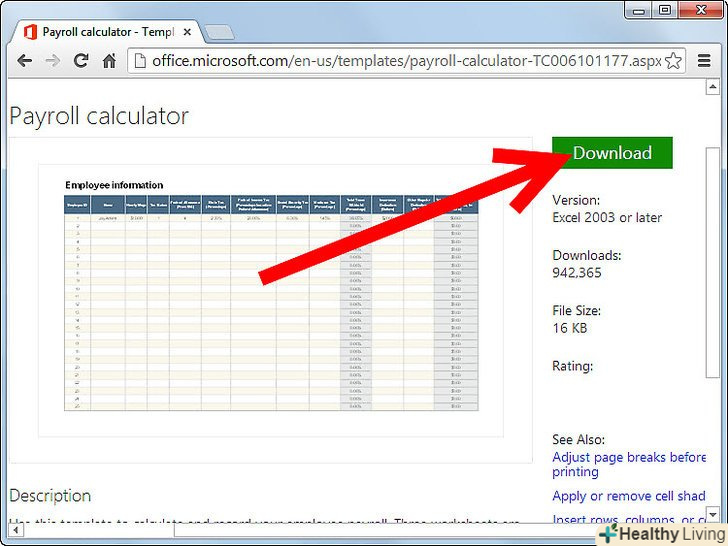Click the 16 KB file size value
Viewport: 728px width, 546px height.
[570, 328]
